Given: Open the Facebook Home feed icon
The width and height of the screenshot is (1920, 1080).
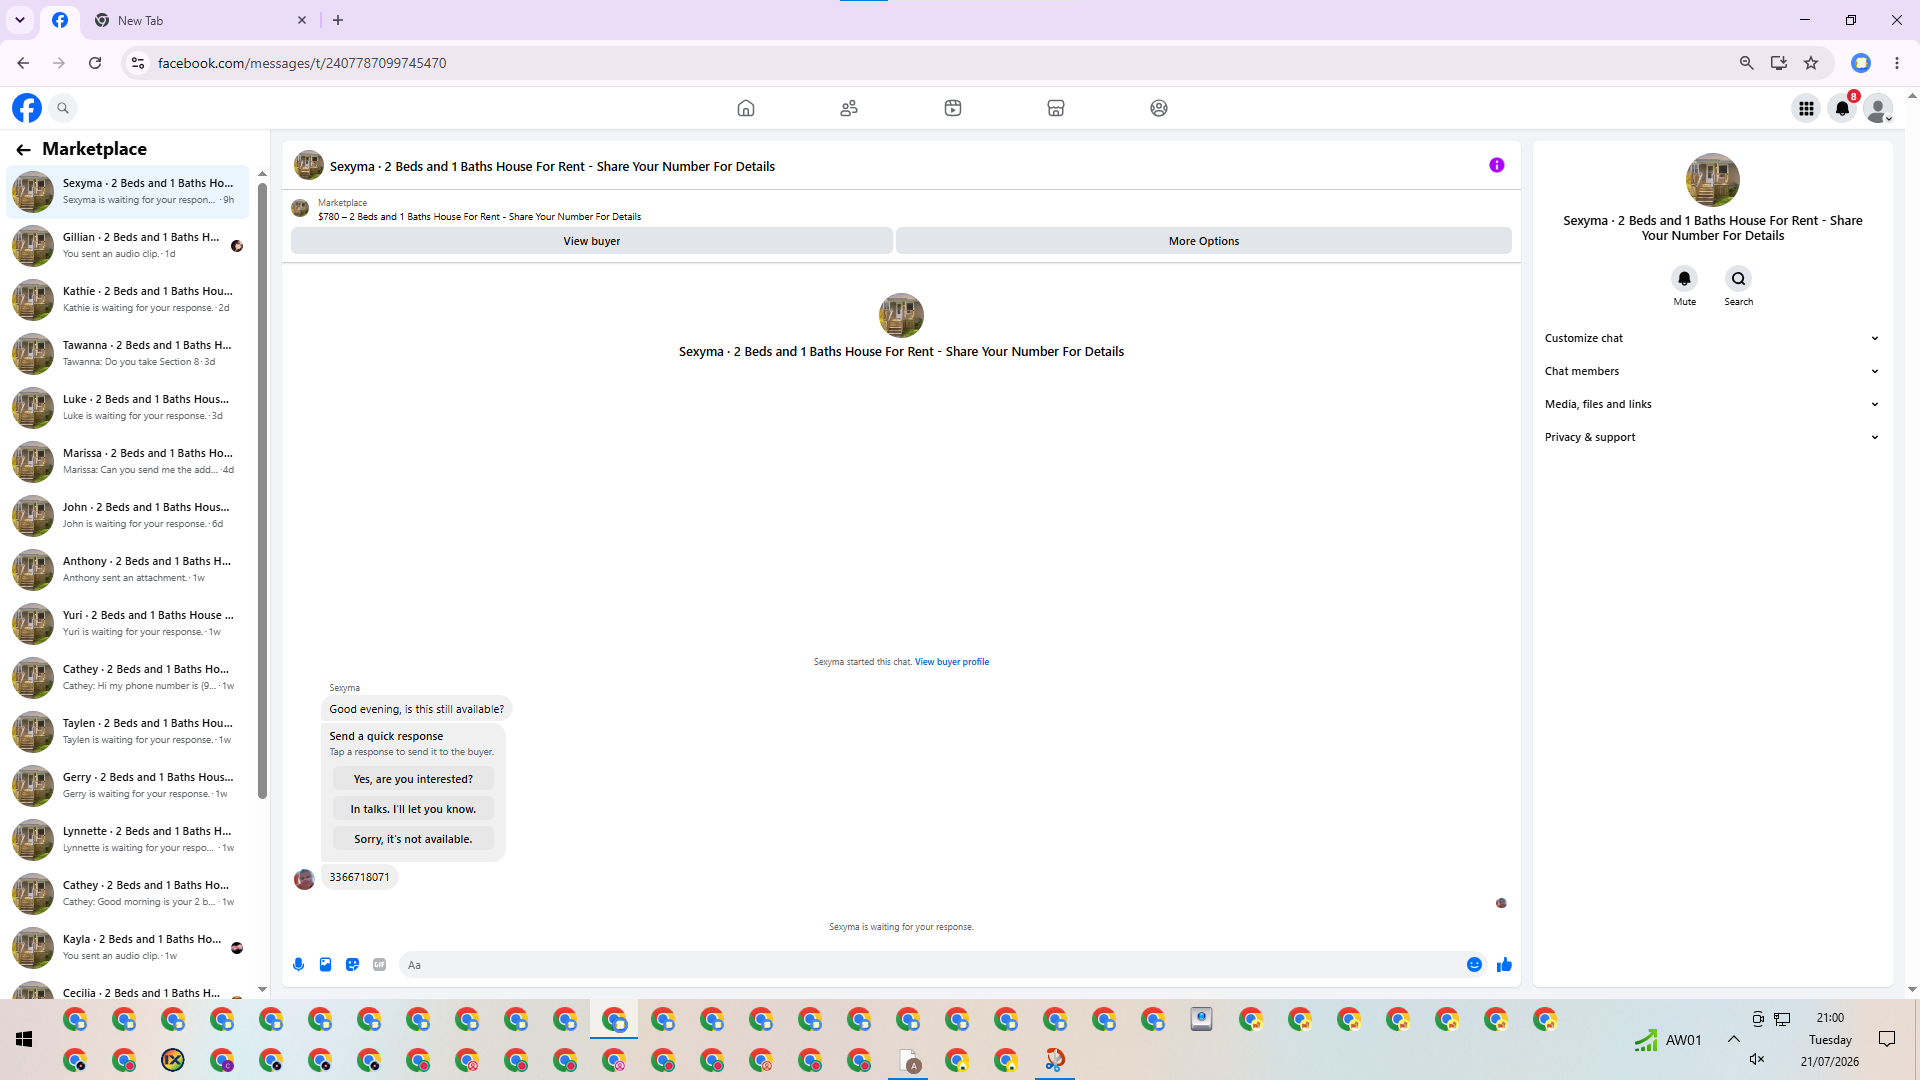Looking at the screenshot, I should pos(746,108).
